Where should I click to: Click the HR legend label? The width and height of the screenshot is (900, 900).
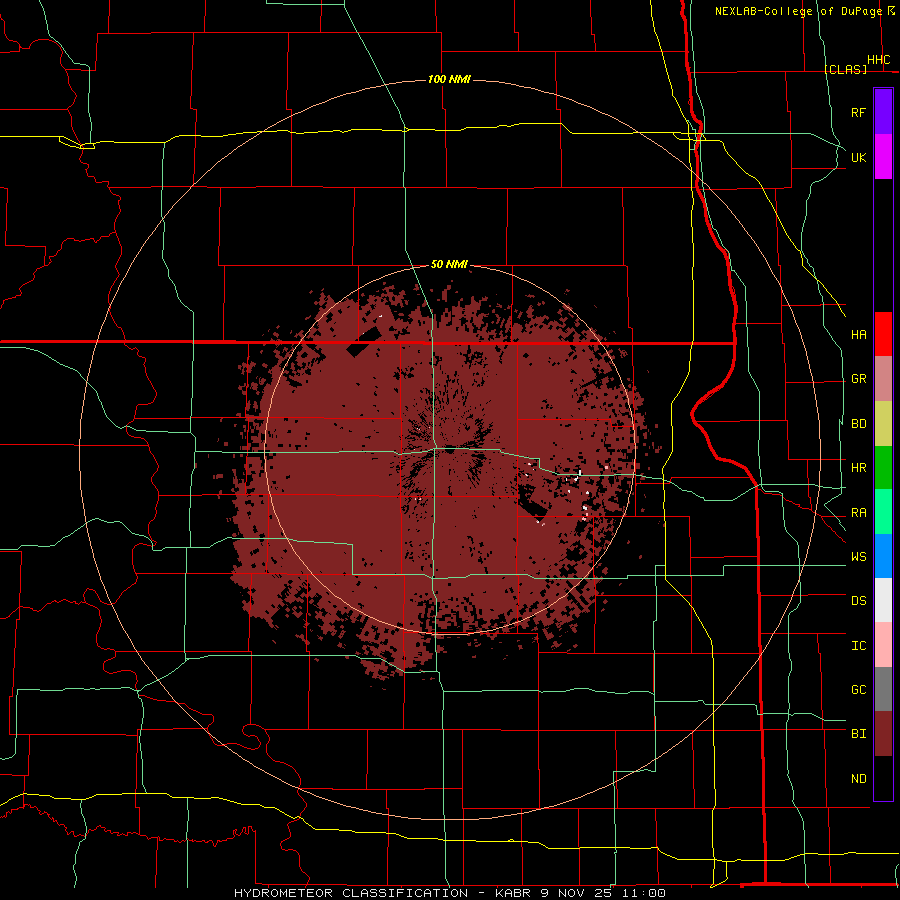859,468
